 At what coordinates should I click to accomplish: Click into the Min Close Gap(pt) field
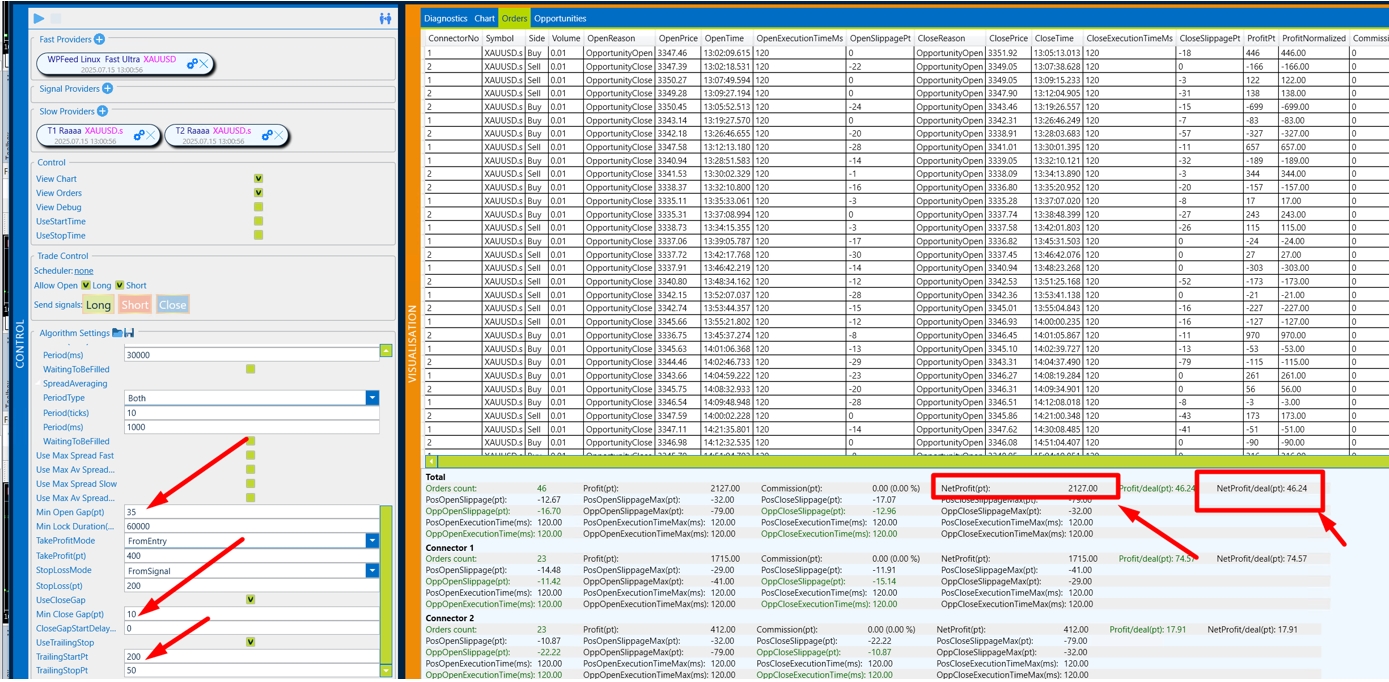pyautogui.click(x=251, y=613)
